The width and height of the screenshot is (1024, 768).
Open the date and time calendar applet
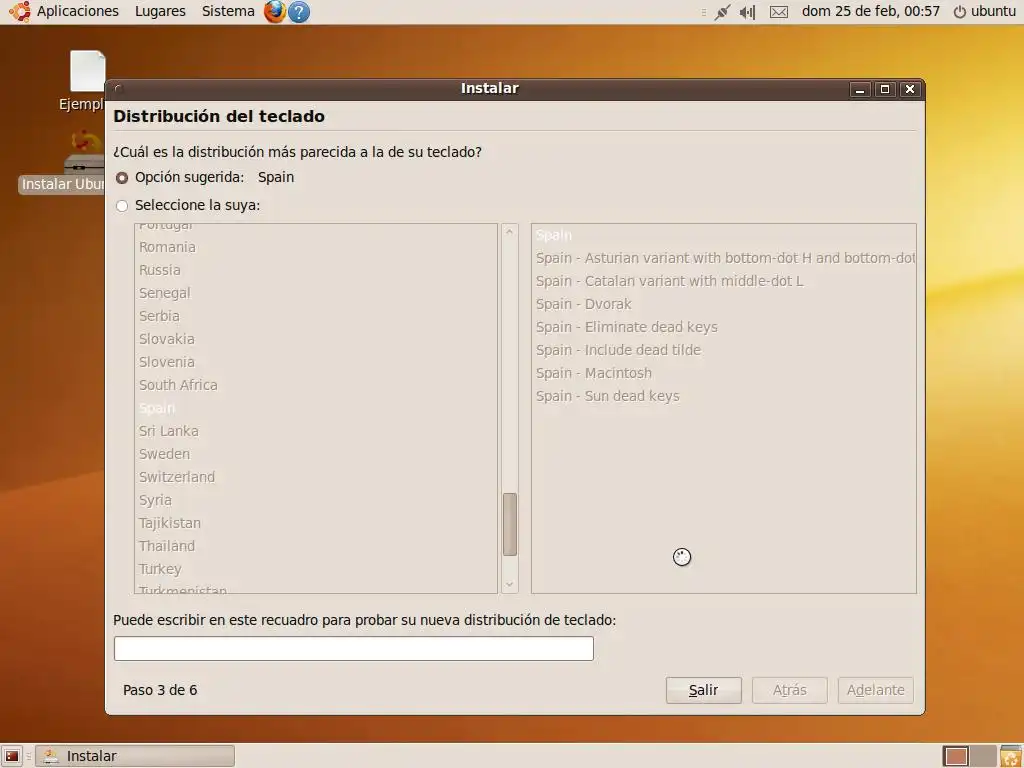click(871, 11)
